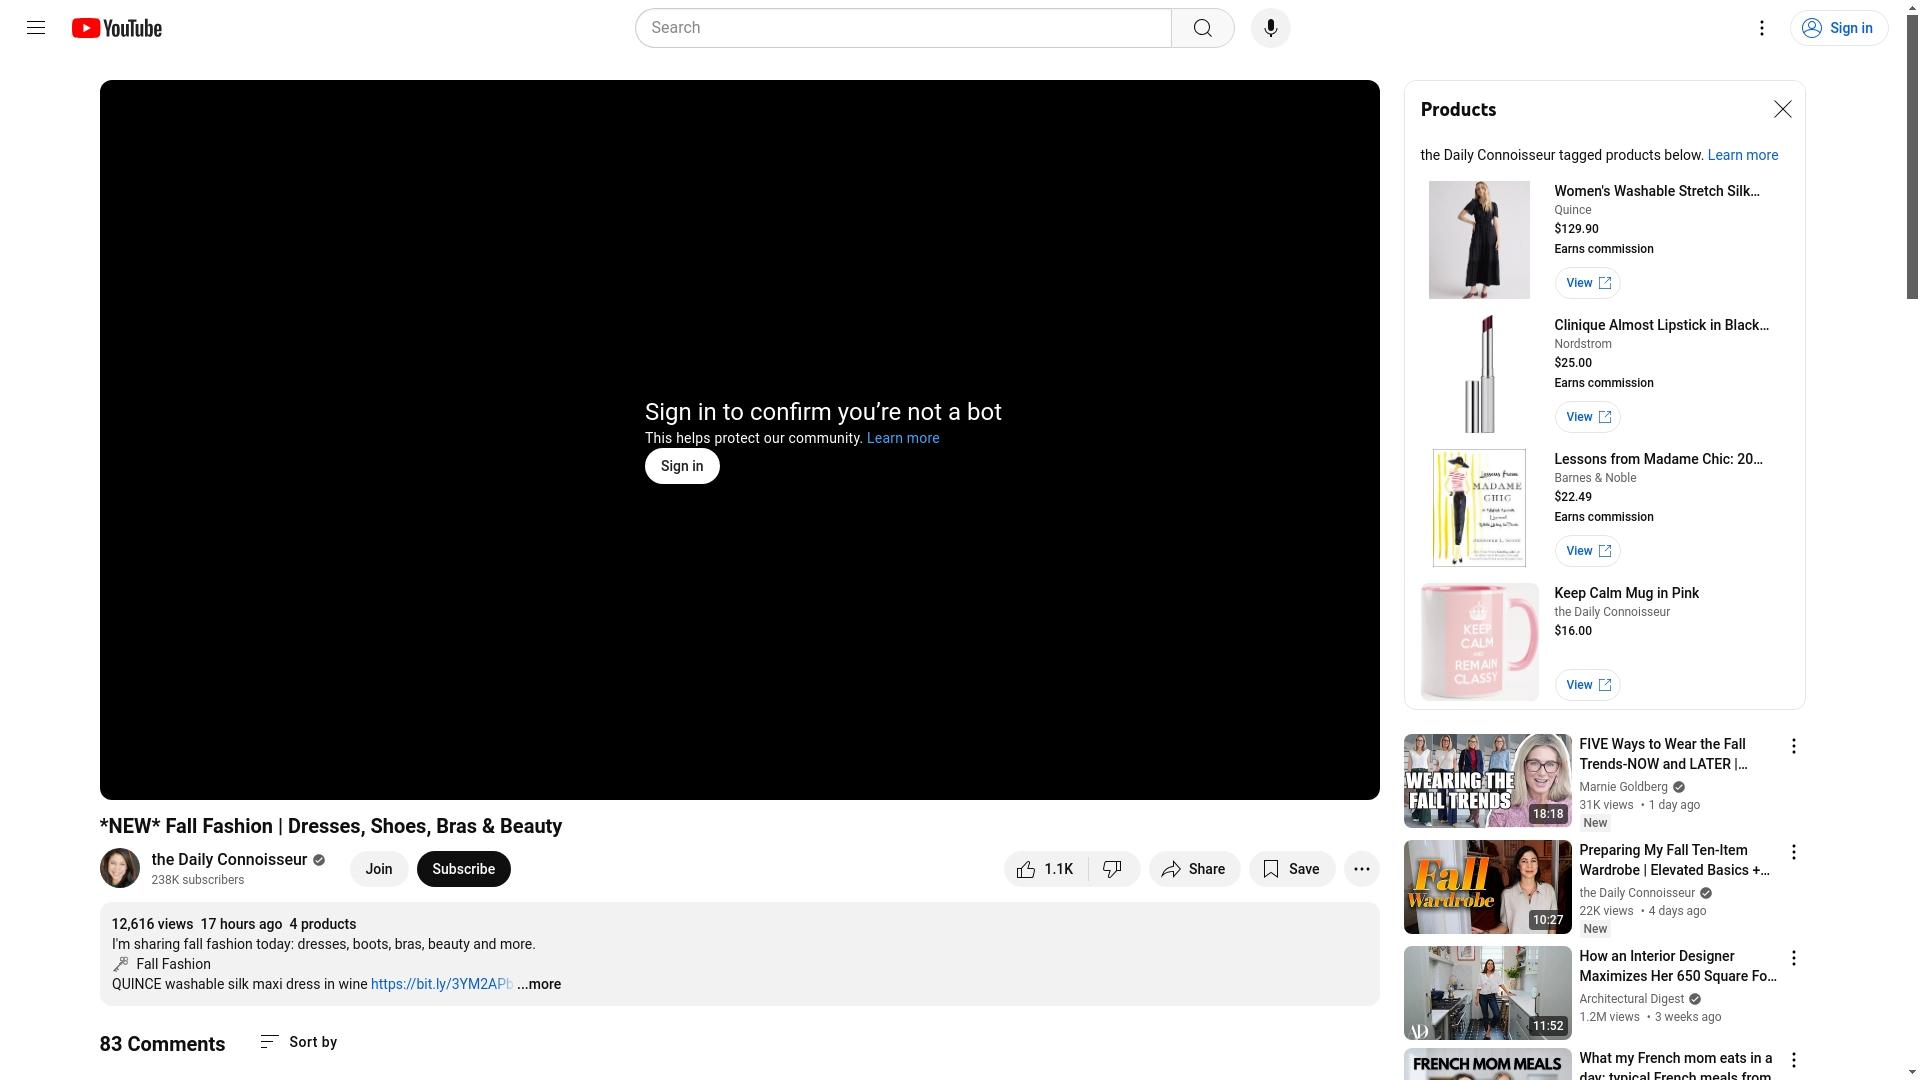Dislike the video with thumbs down
This screenshot has width=1920, height=1080.
[x=1114, y=869]
